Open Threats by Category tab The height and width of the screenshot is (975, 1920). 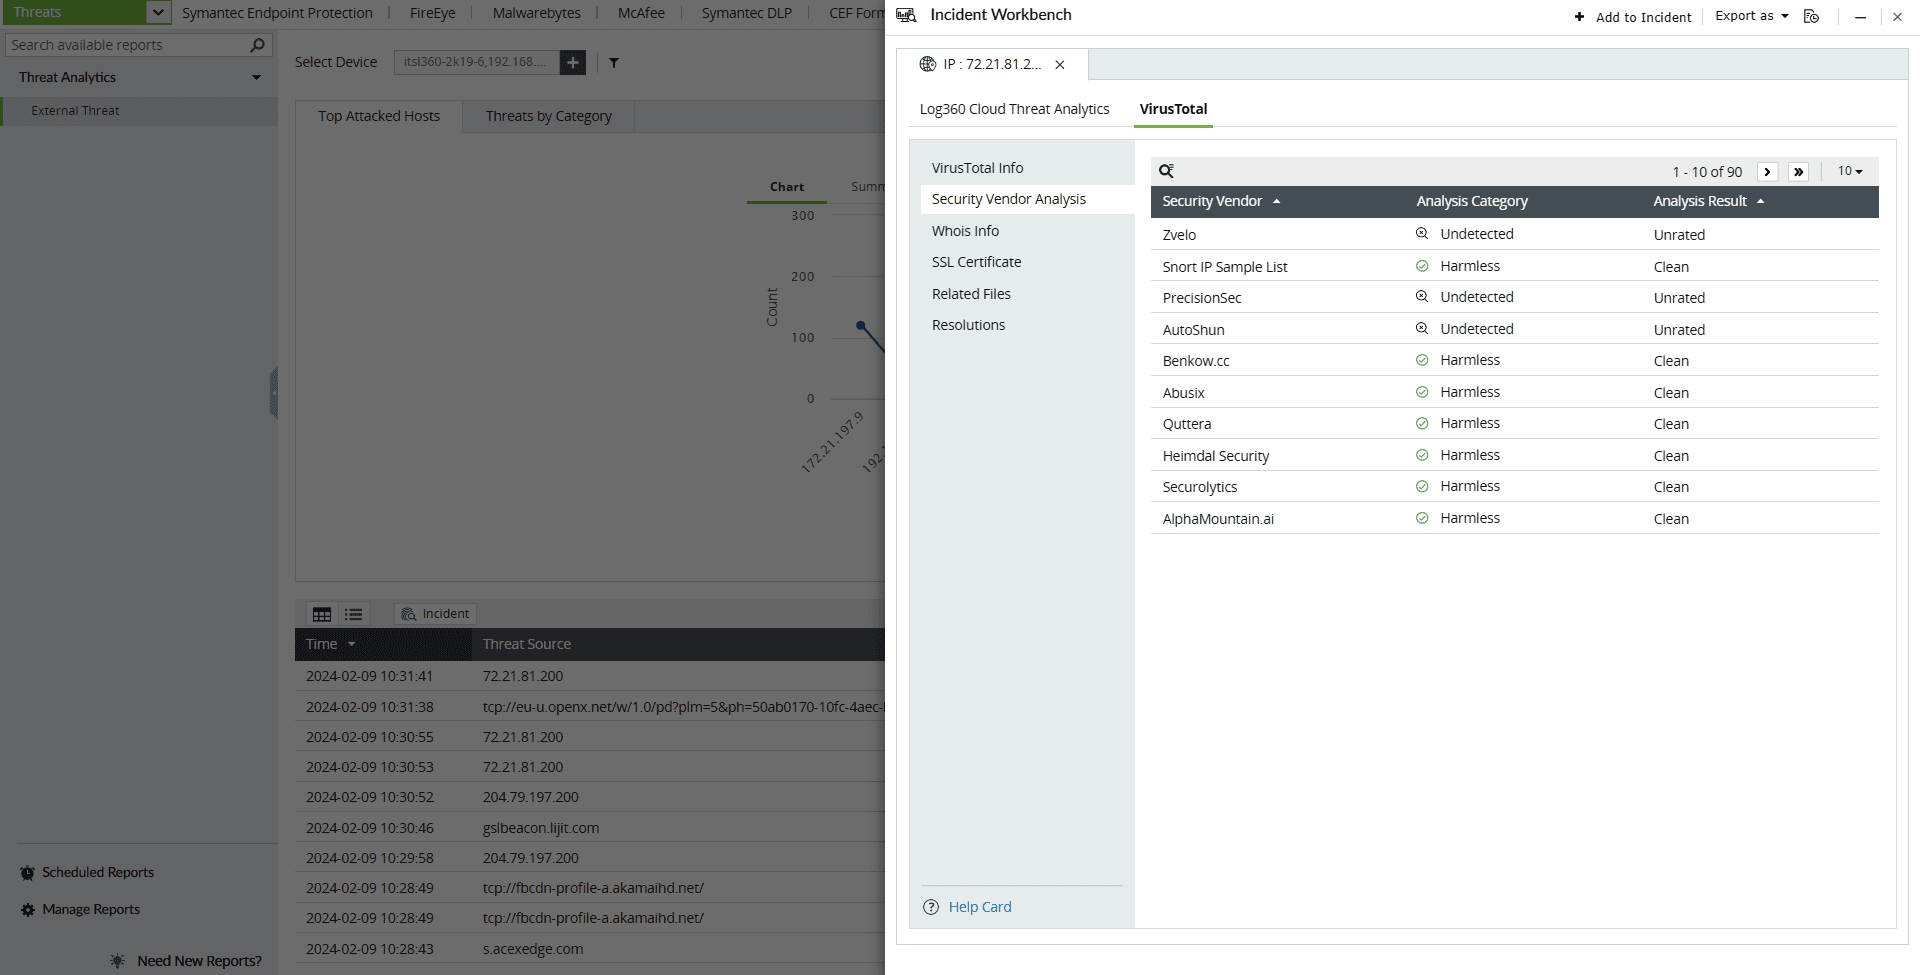point(548,116)
